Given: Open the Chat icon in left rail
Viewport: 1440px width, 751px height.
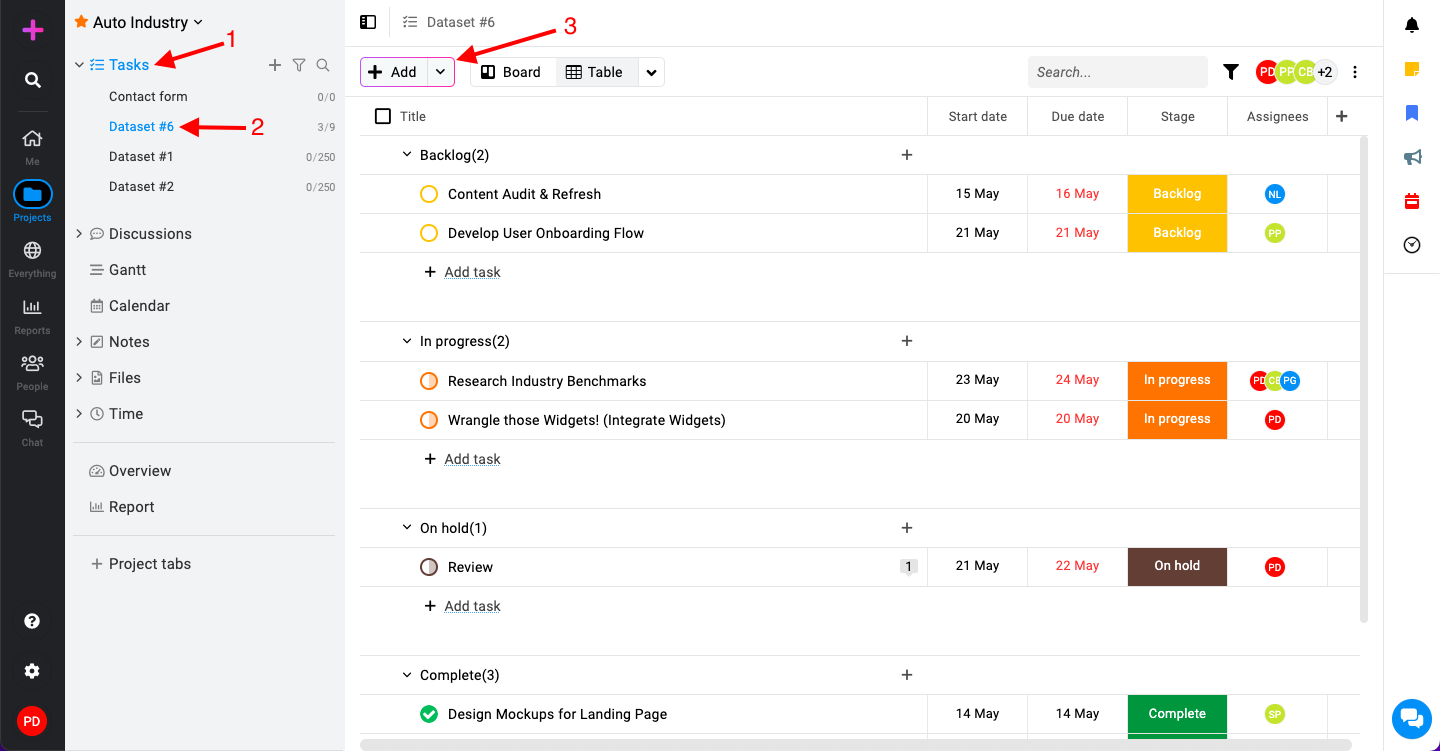Looking at the screenshot, I should pos(32,419).
